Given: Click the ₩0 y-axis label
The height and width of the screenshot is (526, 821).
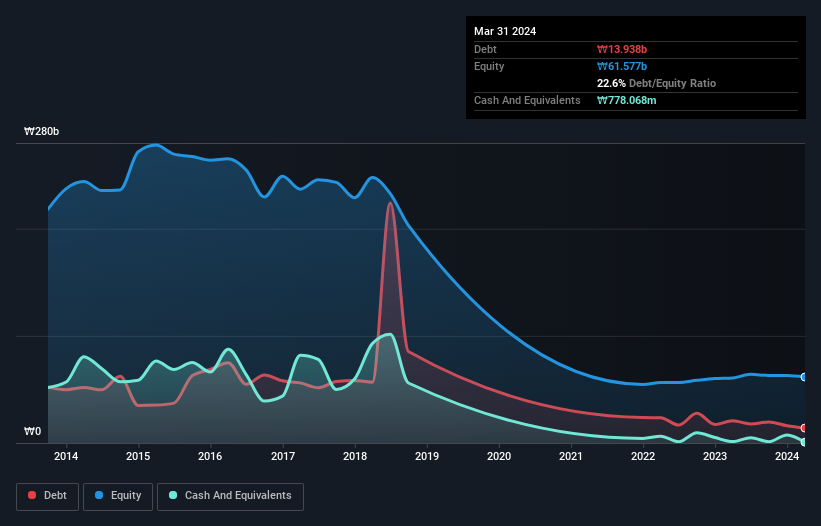Looking at the screenshot, I should tap(32, 431).
